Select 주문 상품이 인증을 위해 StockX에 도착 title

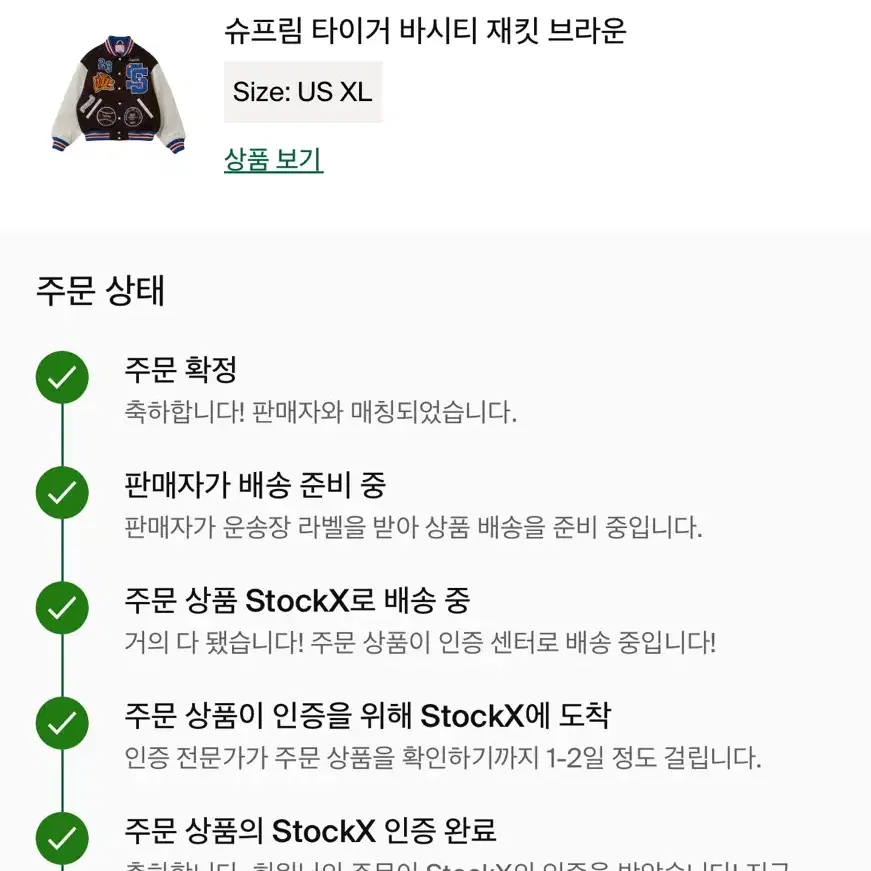368,715
